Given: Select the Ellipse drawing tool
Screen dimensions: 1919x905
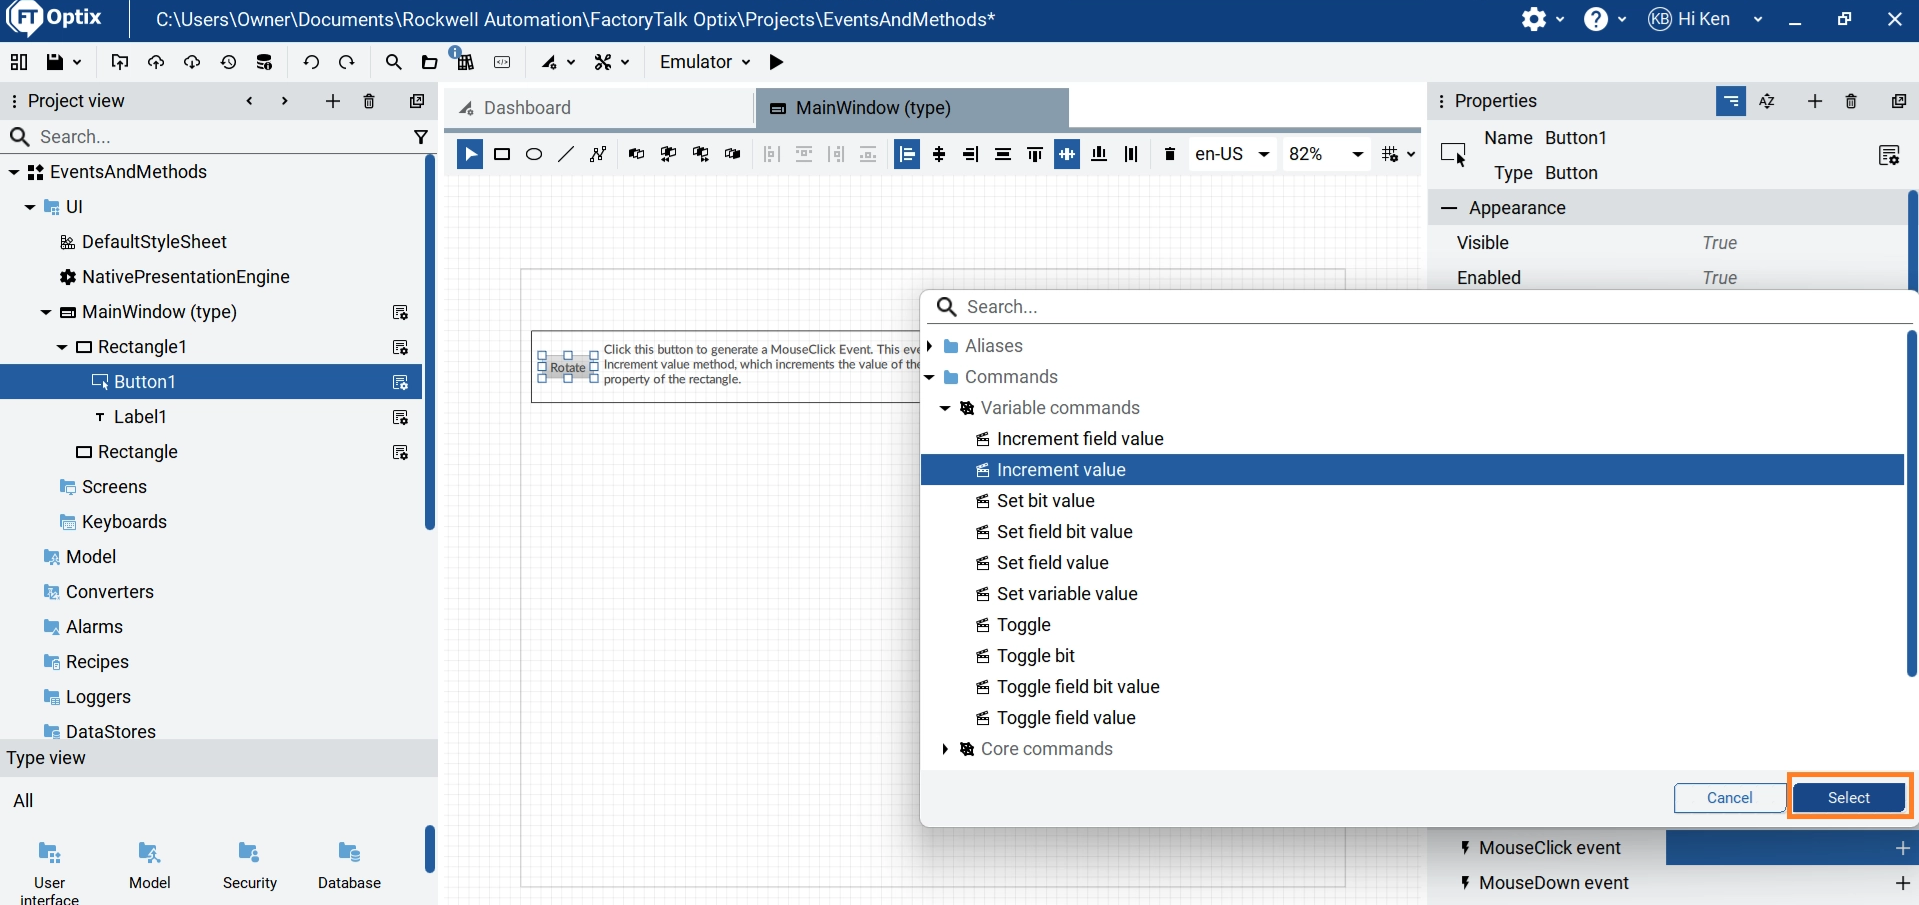Looking at the screenshot, I should pos(534,154).
